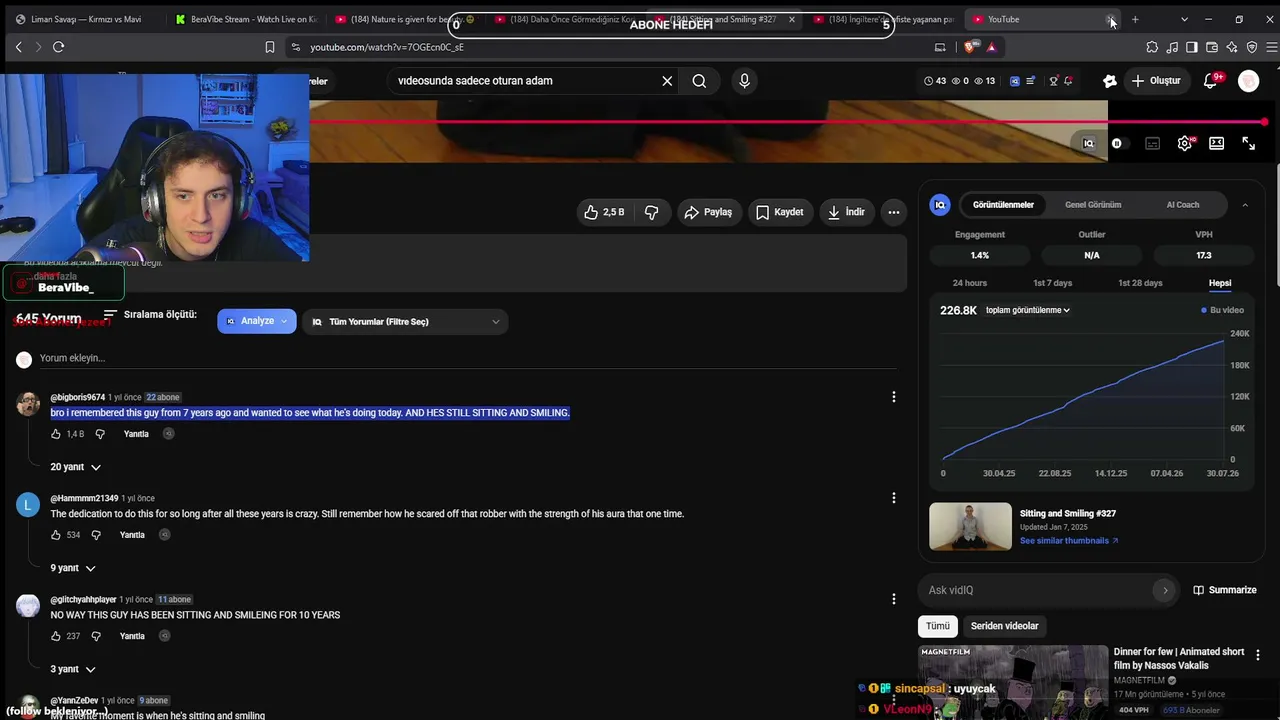Click the Summarize button
1280x720 pixels.
click(1225, 590)
